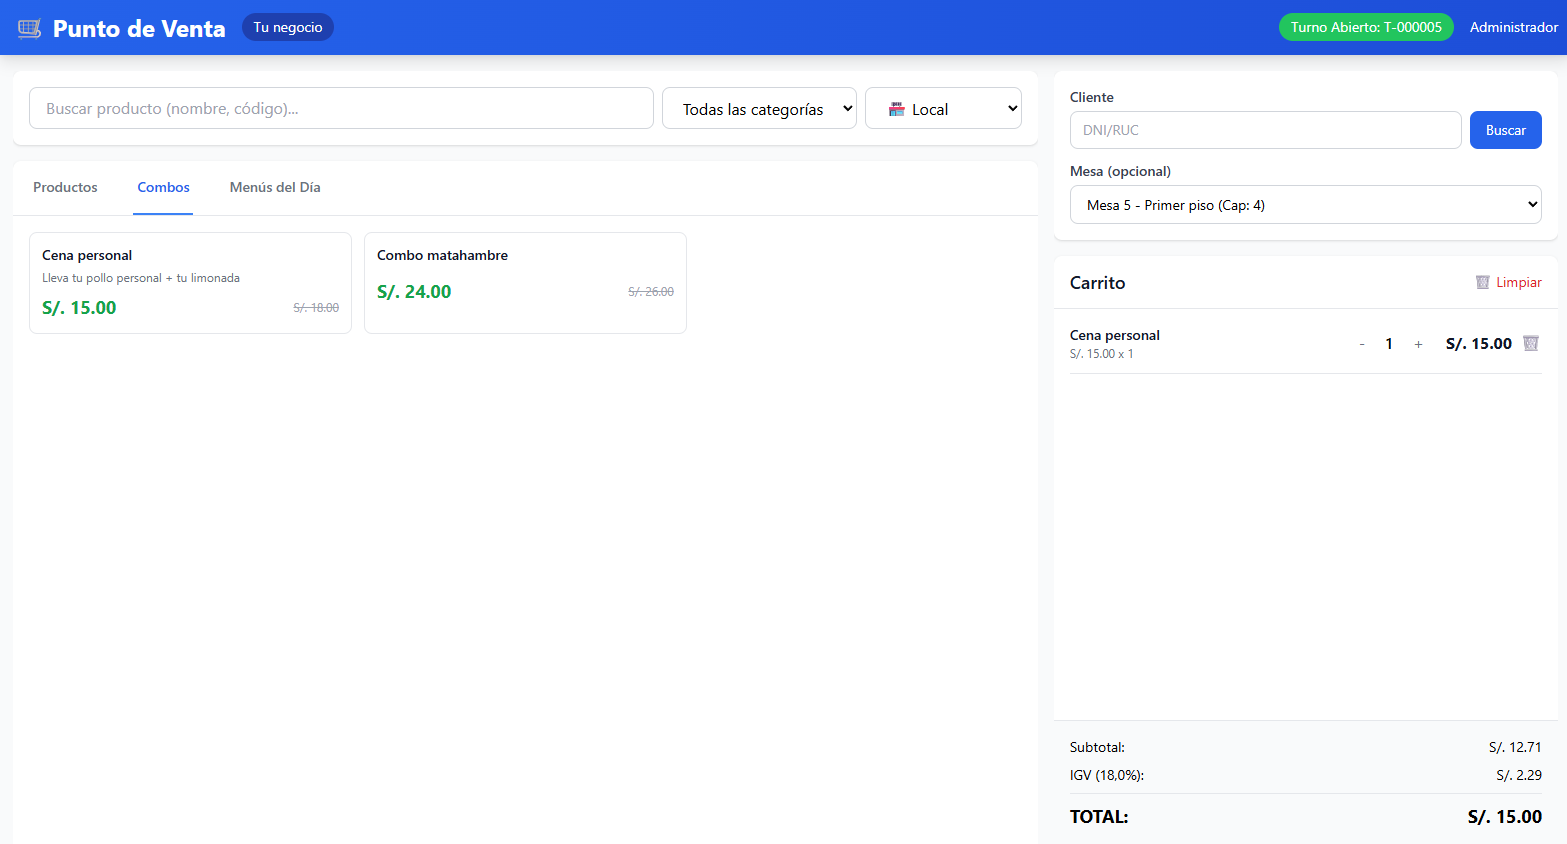Open the Administrador user menu
Screen dimensions: 1567x844
pos(1513,27)
